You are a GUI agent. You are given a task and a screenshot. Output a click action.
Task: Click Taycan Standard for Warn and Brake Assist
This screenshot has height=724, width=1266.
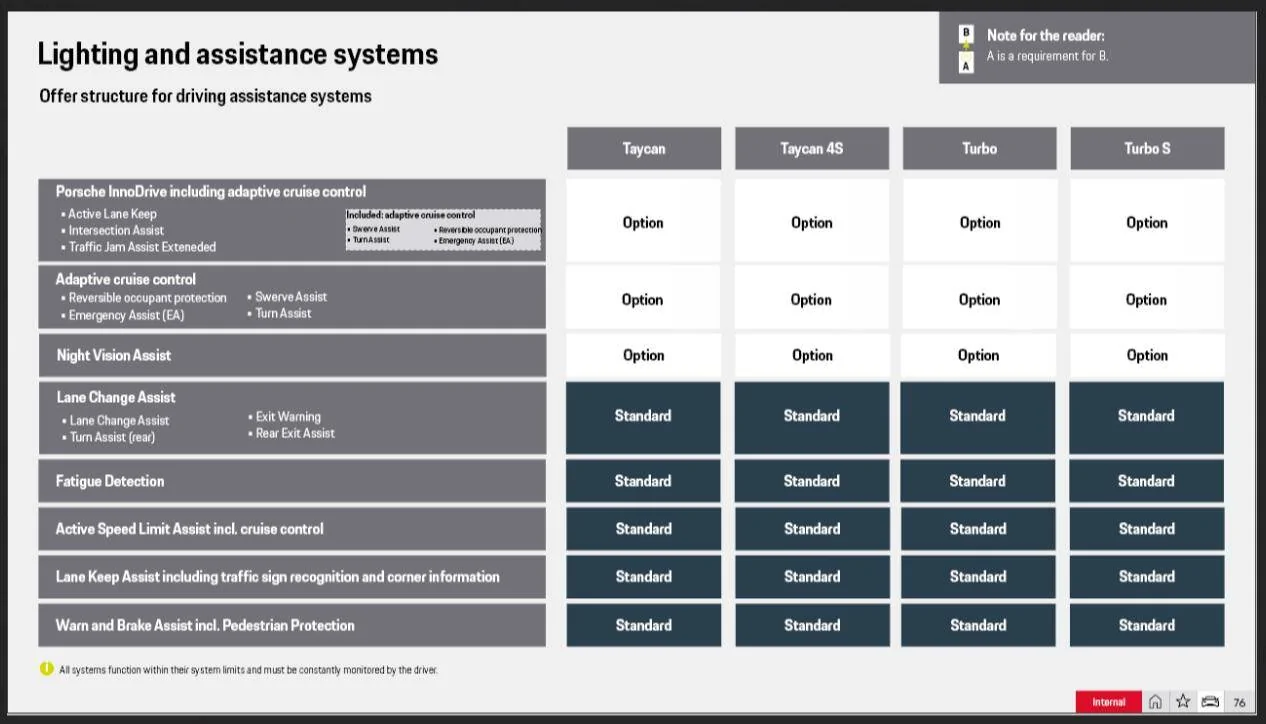tap(644, 625)
